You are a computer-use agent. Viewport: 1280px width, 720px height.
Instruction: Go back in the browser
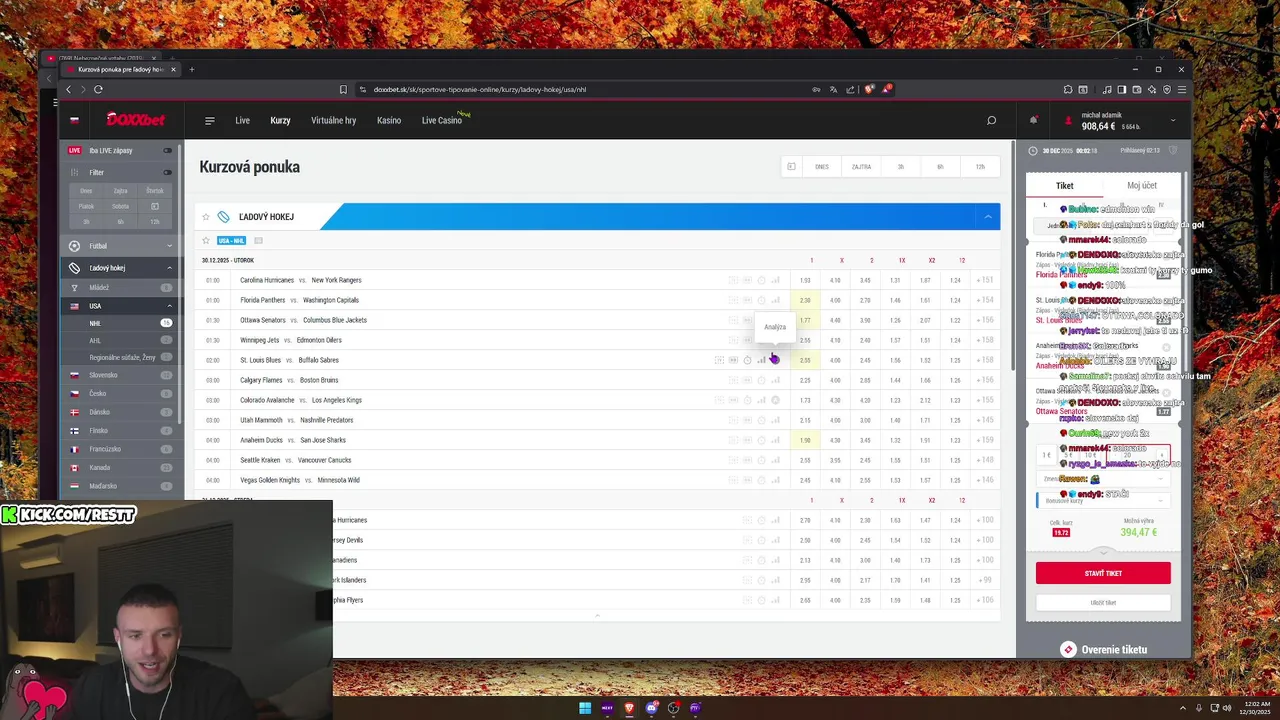tap(68, 89)
